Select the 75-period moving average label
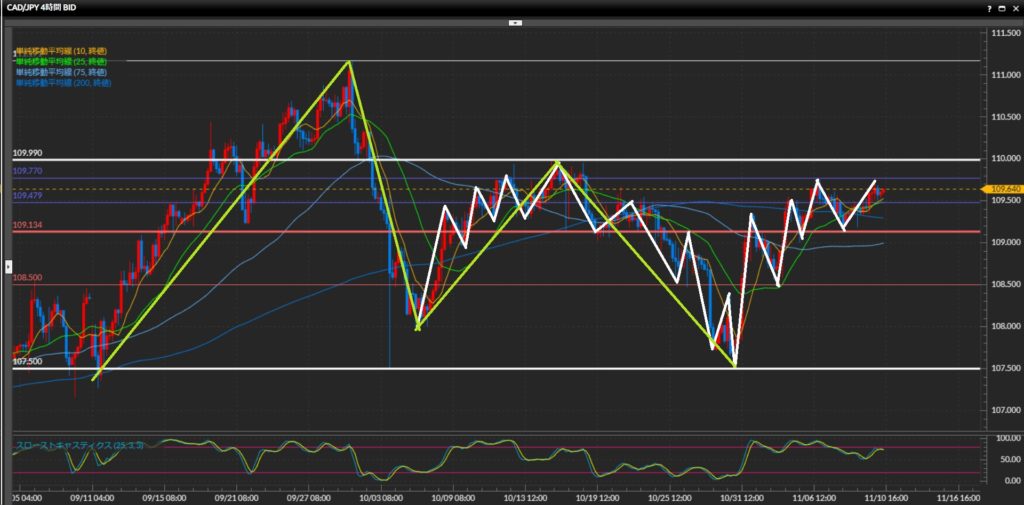 (x=60, y=71)
